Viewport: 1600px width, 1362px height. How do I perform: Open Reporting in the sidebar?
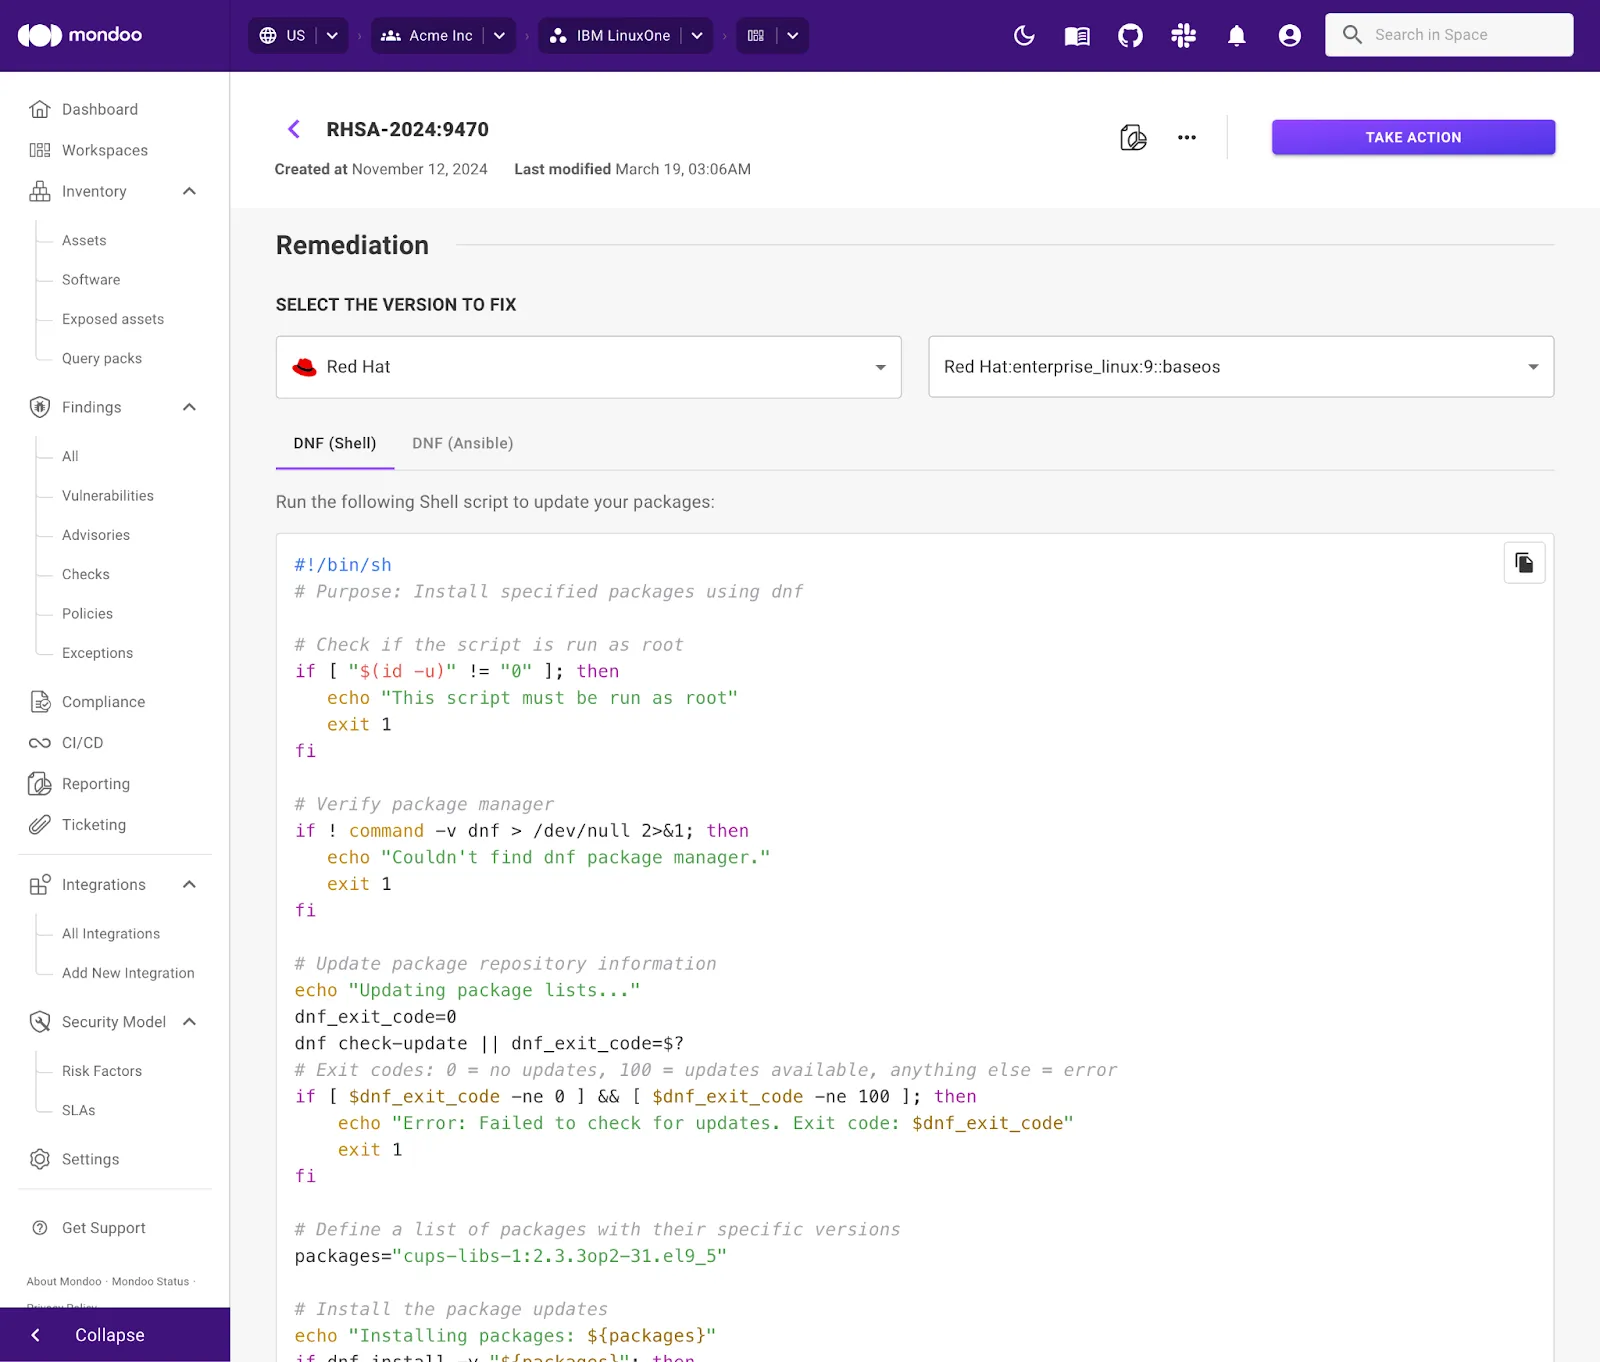pos(96,784)
